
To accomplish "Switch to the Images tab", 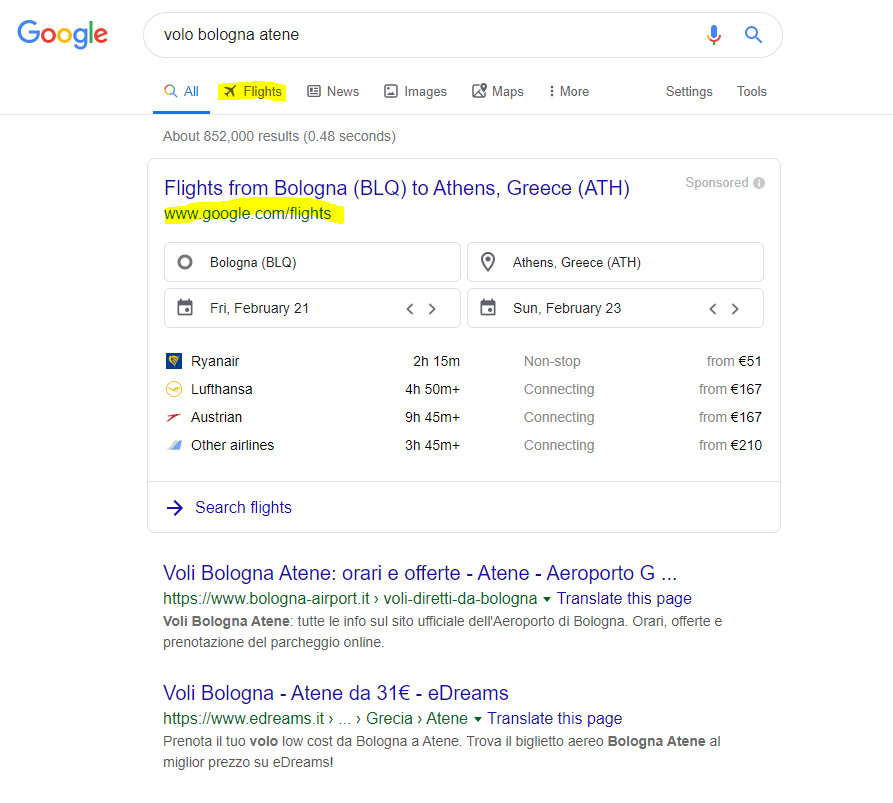I will [x=415, y=91].
